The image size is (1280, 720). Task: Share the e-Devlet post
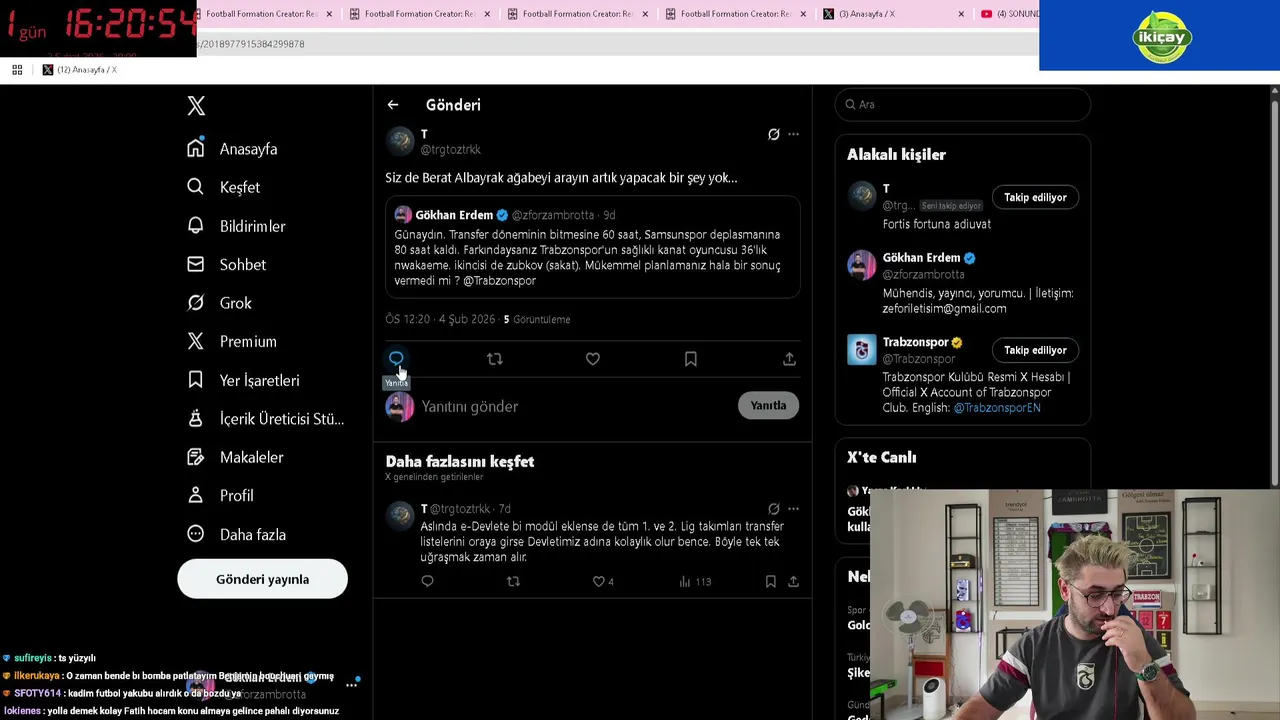point(793,581)
